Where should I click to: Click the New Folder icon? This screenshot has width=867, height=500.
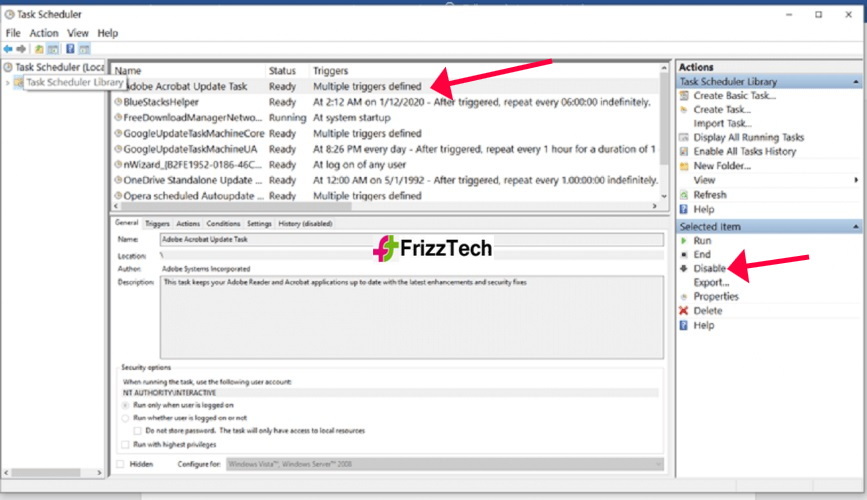tap(684, 166)
